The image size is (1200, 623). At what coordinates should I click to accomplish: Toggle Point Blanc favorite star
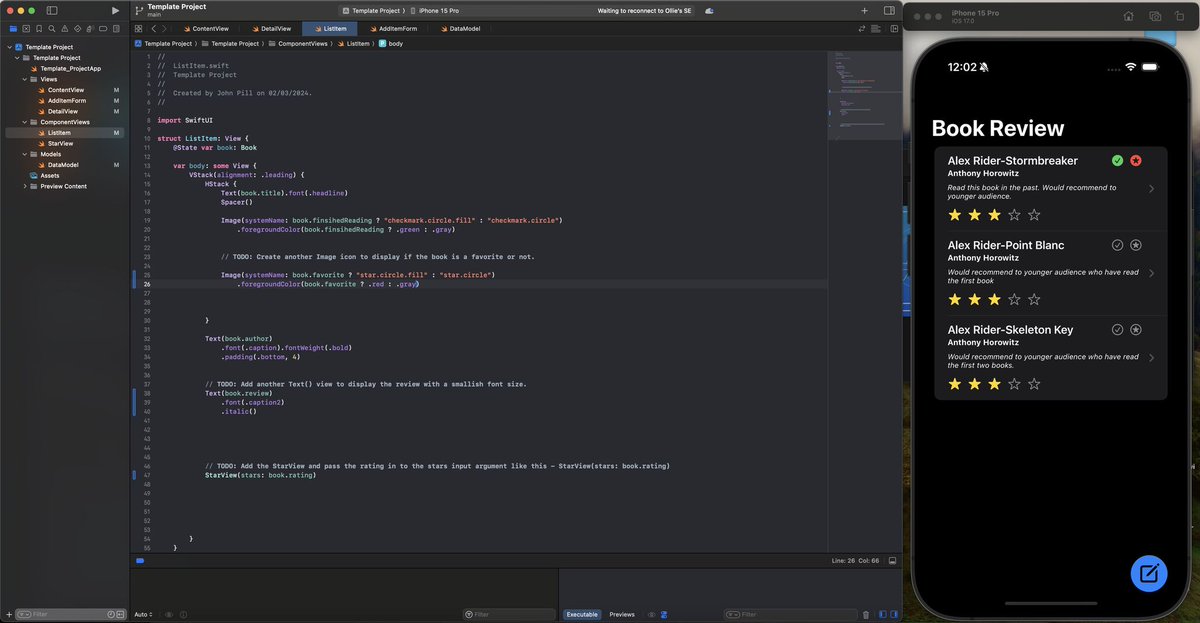point(1136,245)
